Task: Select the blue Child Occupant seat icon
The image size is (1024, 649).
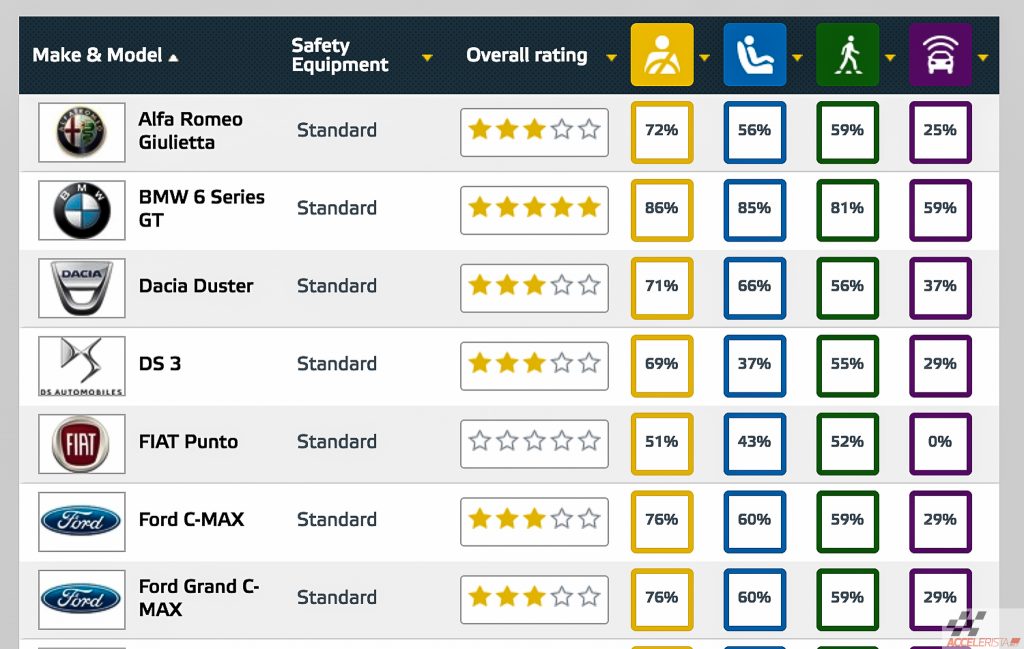Action: point(754,55)
